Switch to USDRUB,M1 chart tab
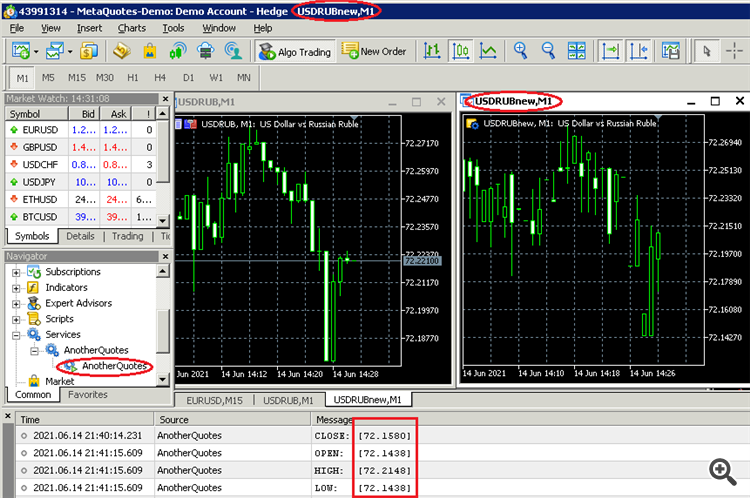750x498 pixels. pyautogui.click(x=288, y=400)
